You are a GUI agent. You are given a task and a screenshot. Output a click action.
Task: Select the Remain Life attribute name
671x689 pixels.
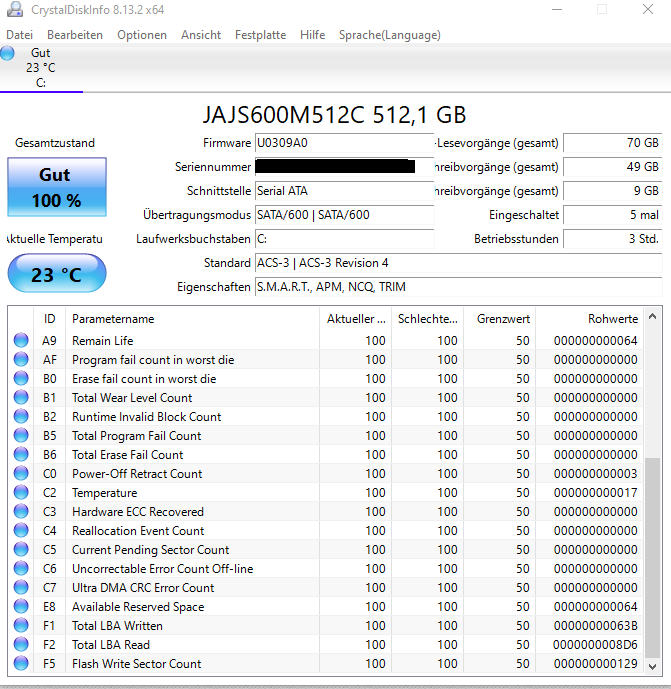coord(102,341)
